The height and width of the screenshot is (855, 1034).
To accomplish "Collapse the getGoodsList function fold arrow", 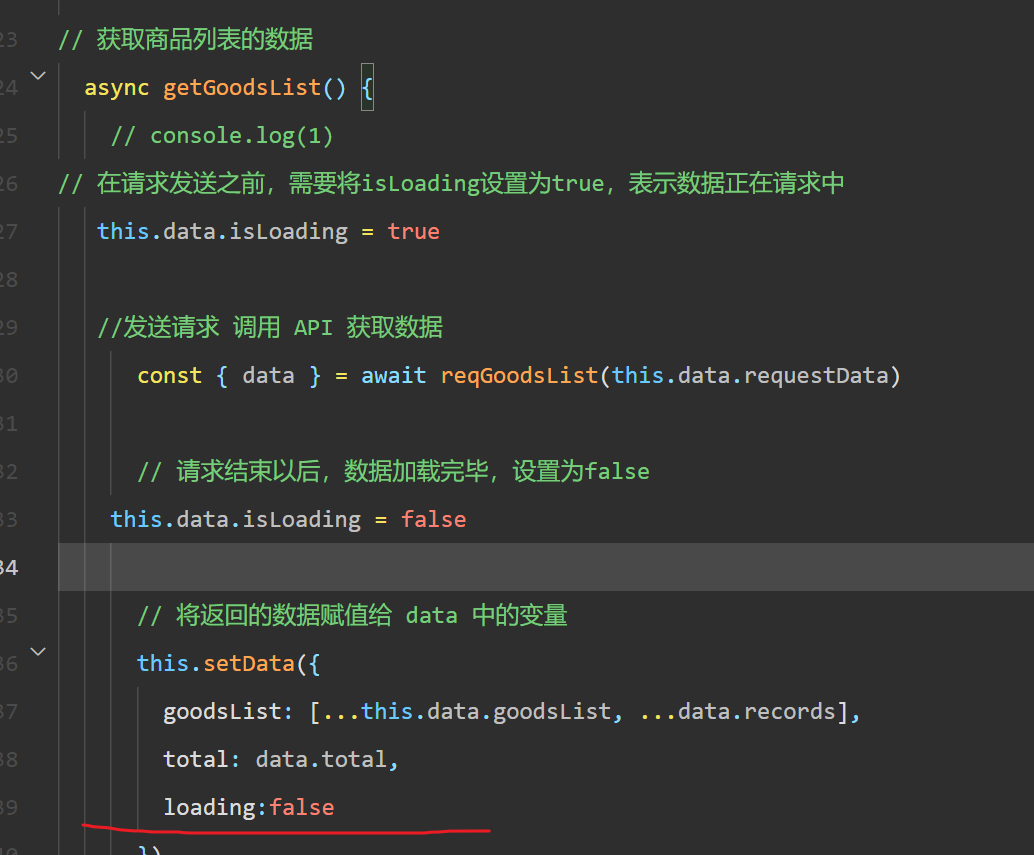I will 38,75.
